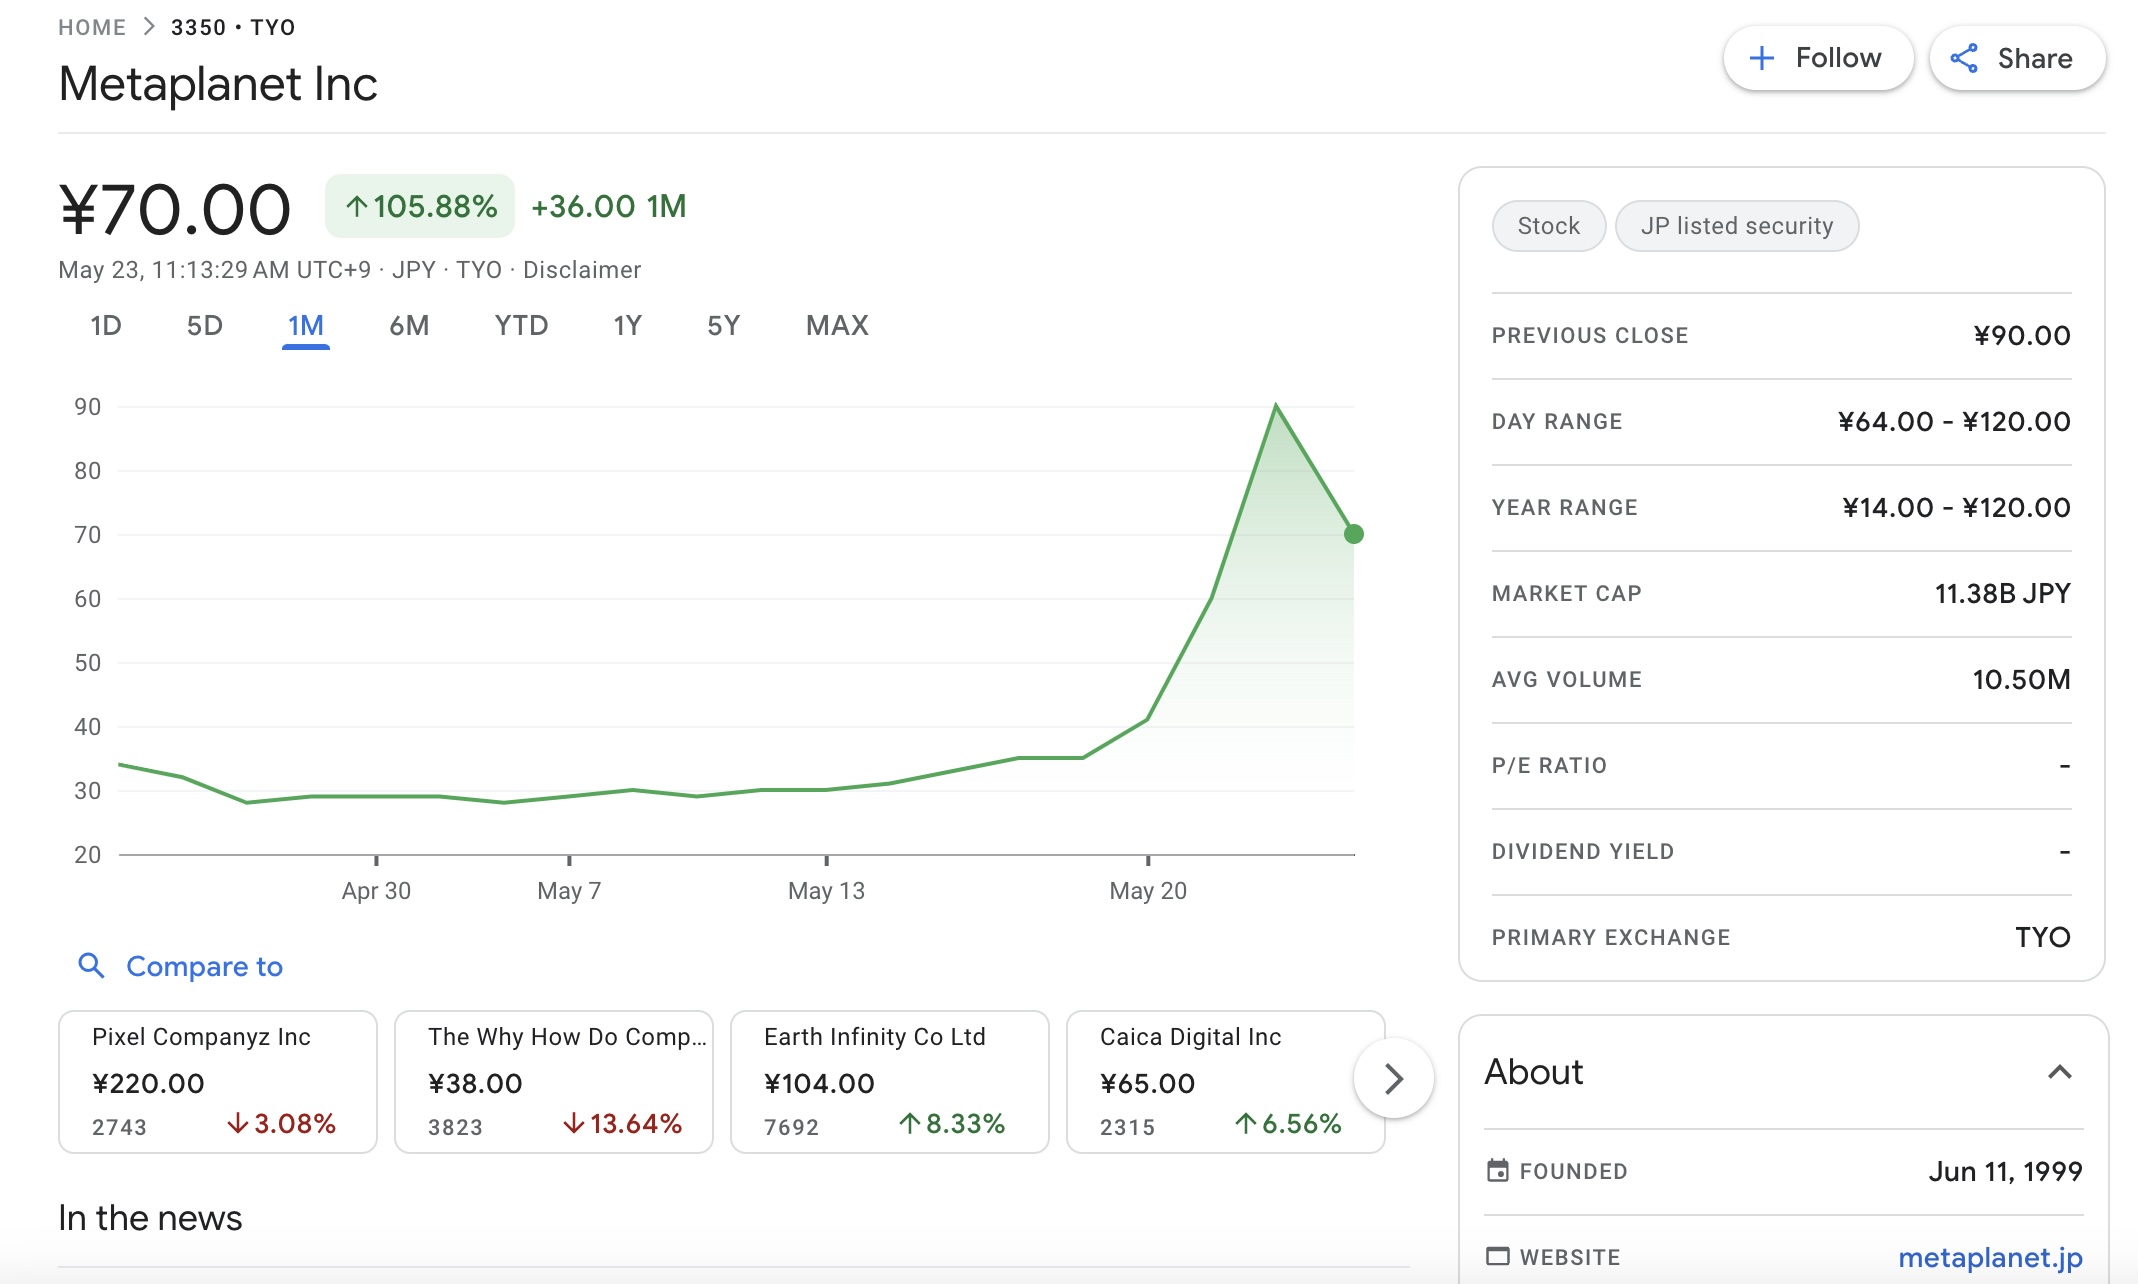The width and height of the screenshot is (2138, 1284).
Task: Open Caica Digital Inc card
Action: (1226, 1081)
